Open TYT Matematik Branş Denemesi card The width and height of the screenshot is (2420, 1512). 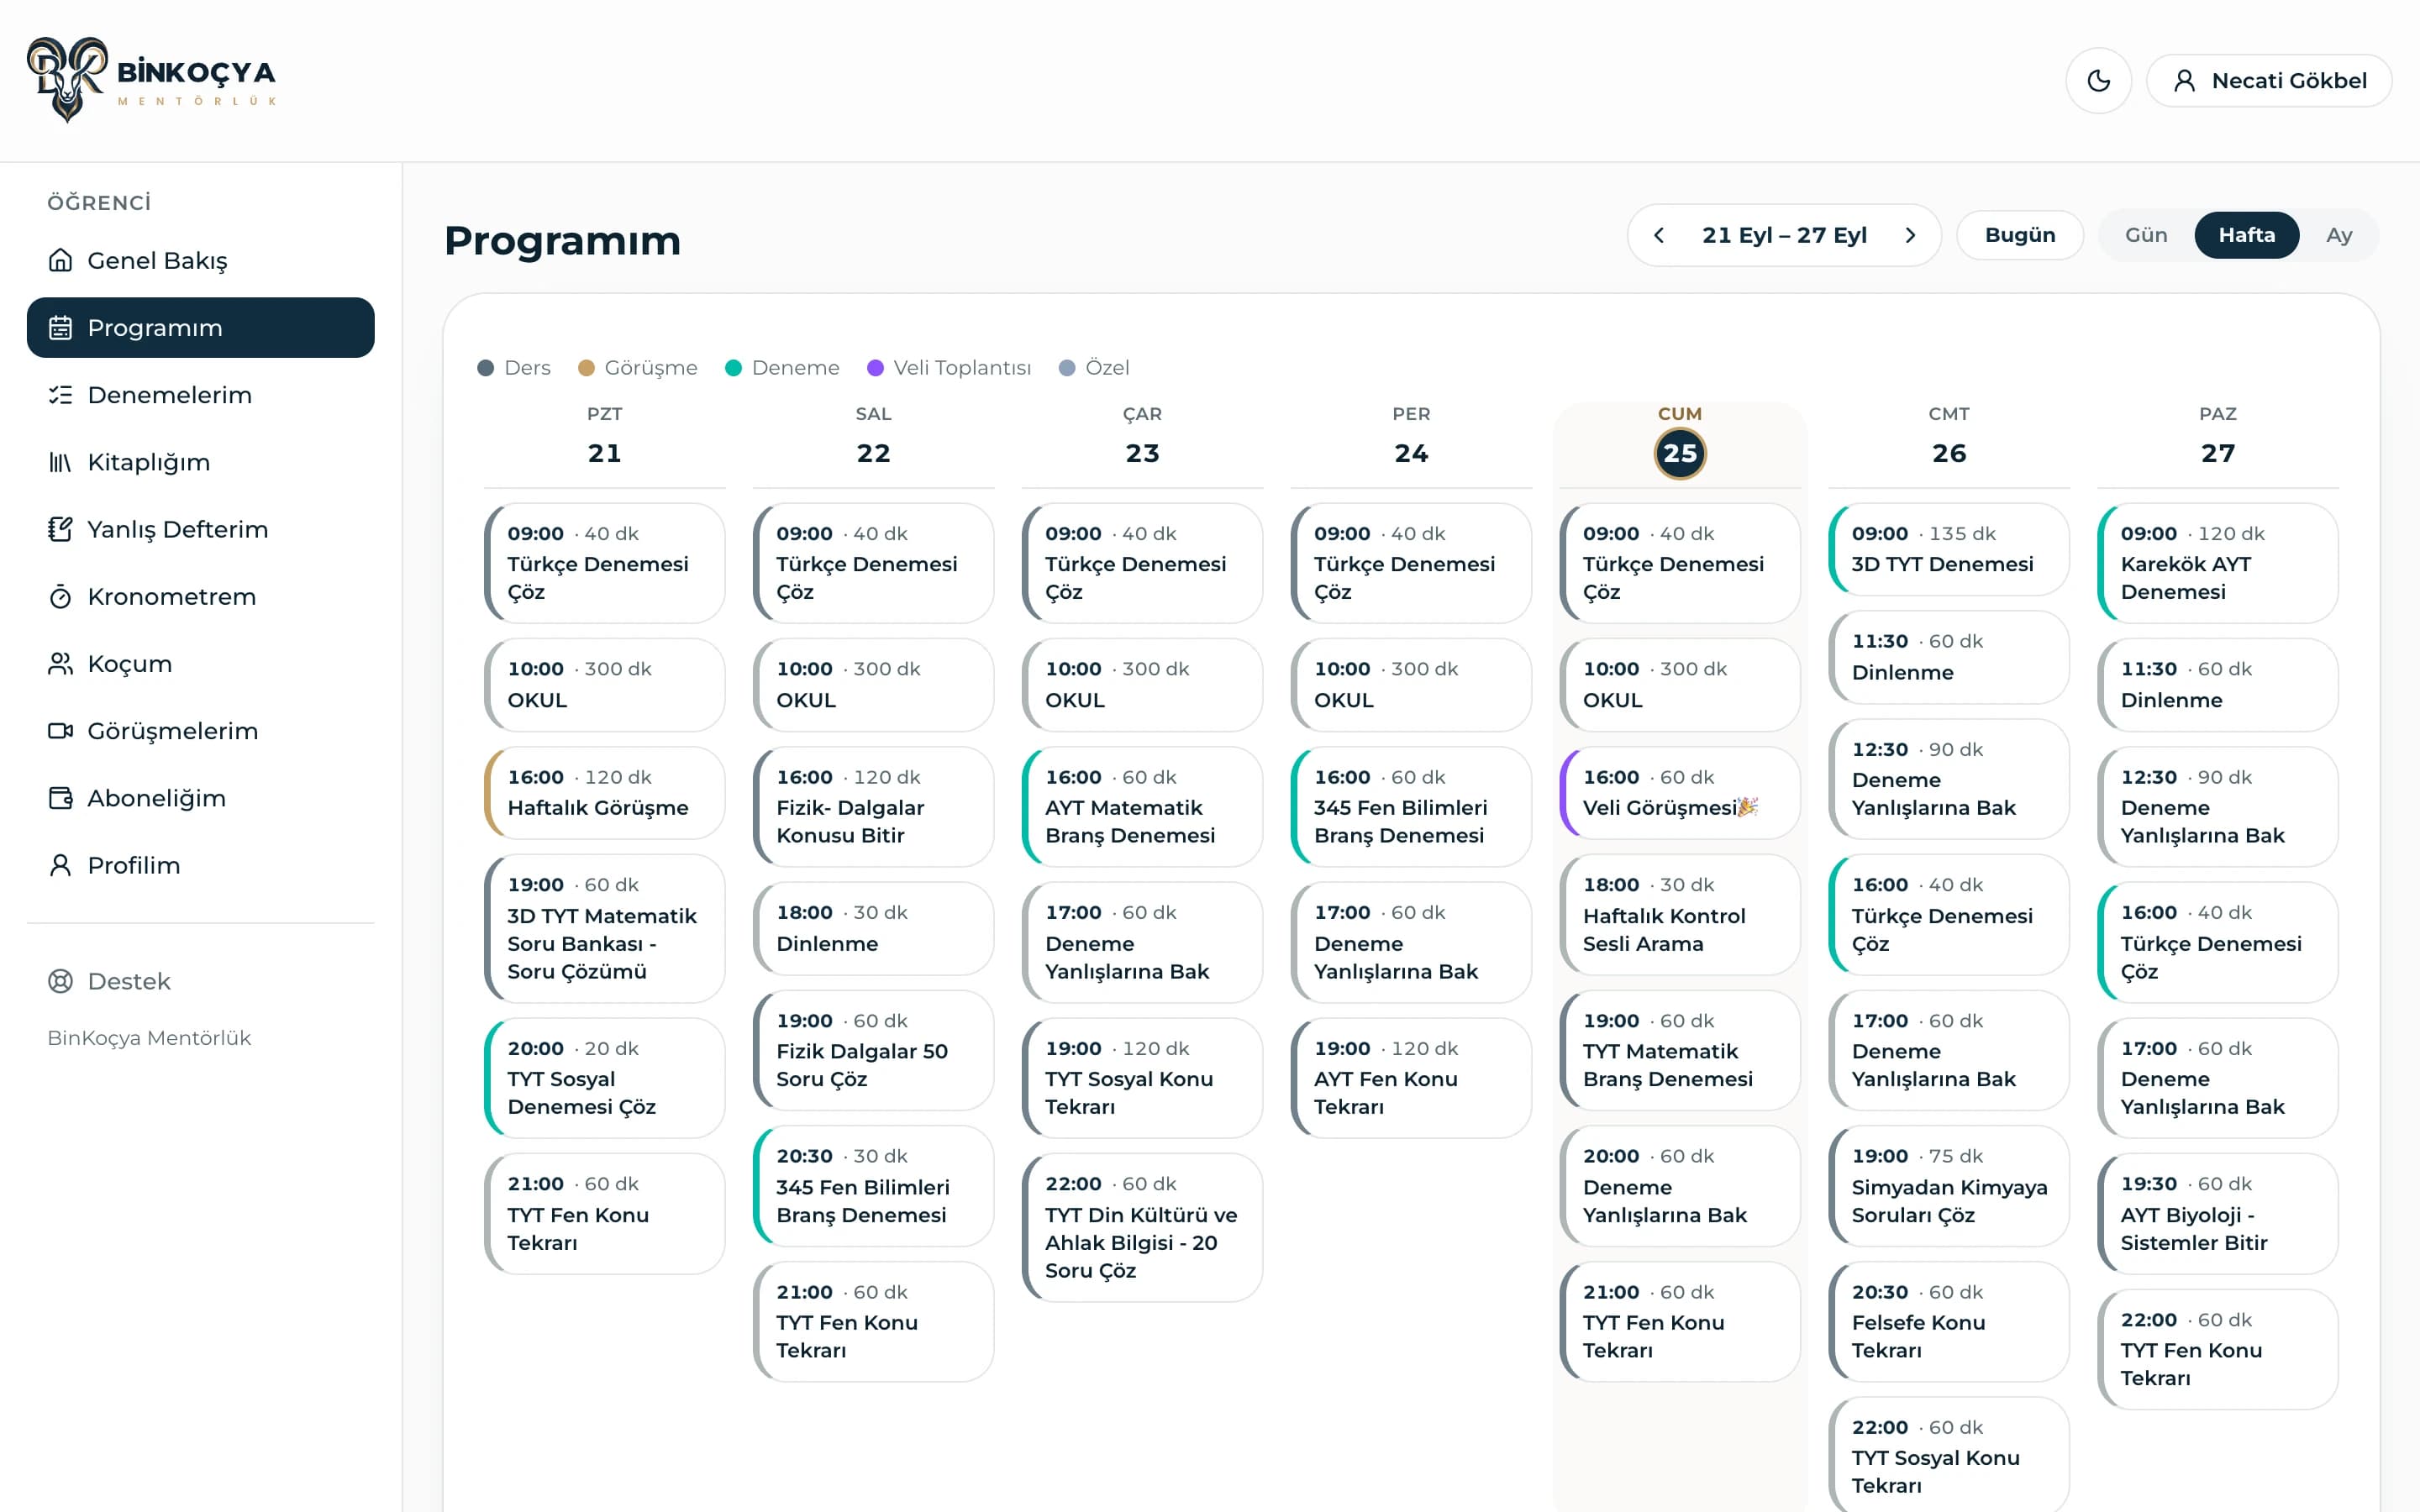(x=1680, y=1050)
